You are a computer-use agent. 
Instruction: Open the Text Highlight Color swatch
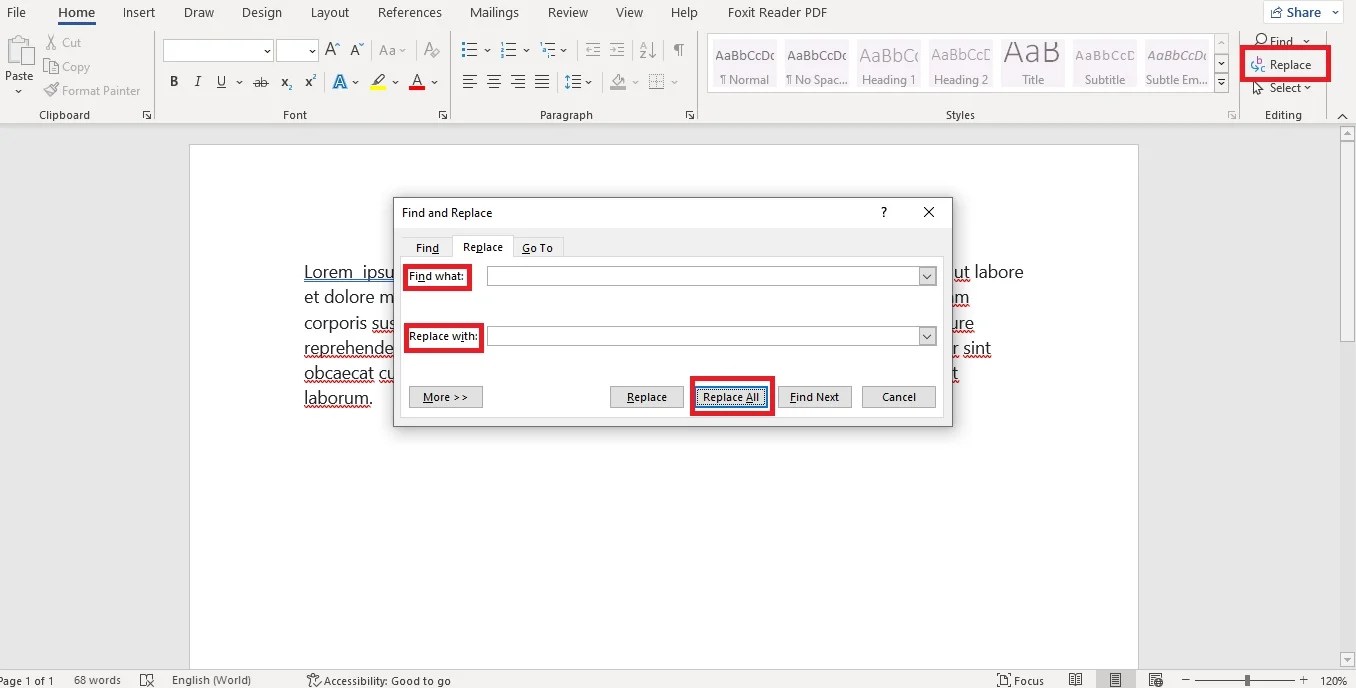pos(380,81)
